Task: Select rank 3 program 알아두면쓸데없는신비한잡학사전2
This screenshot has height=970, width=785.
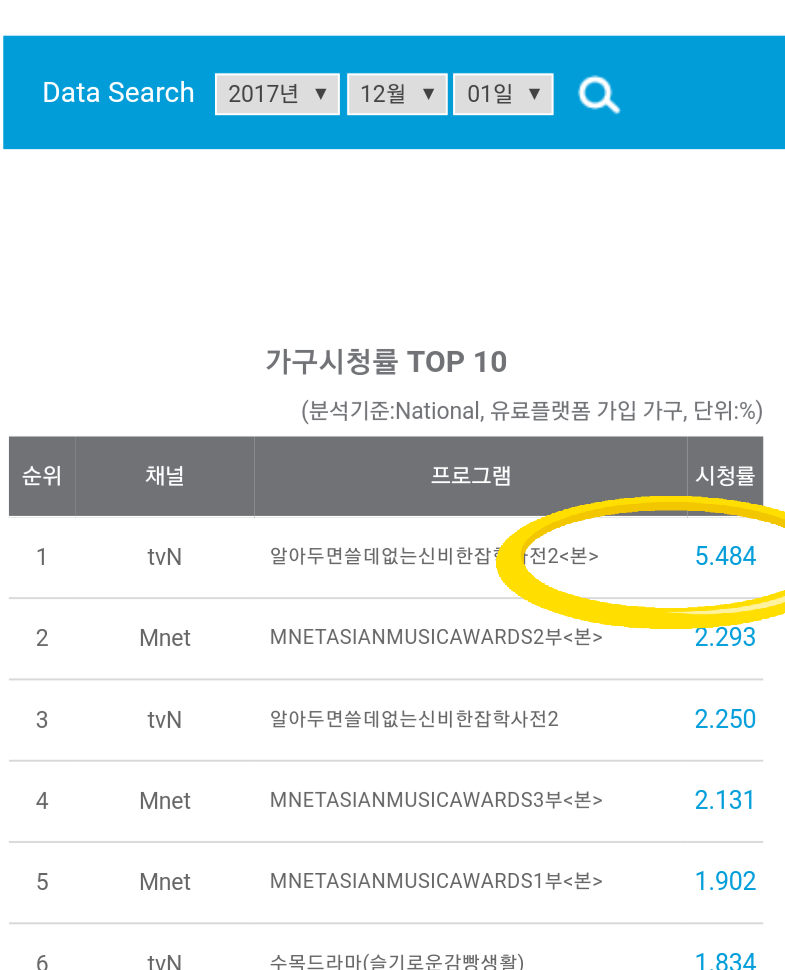Action: (x=414, y=719)
